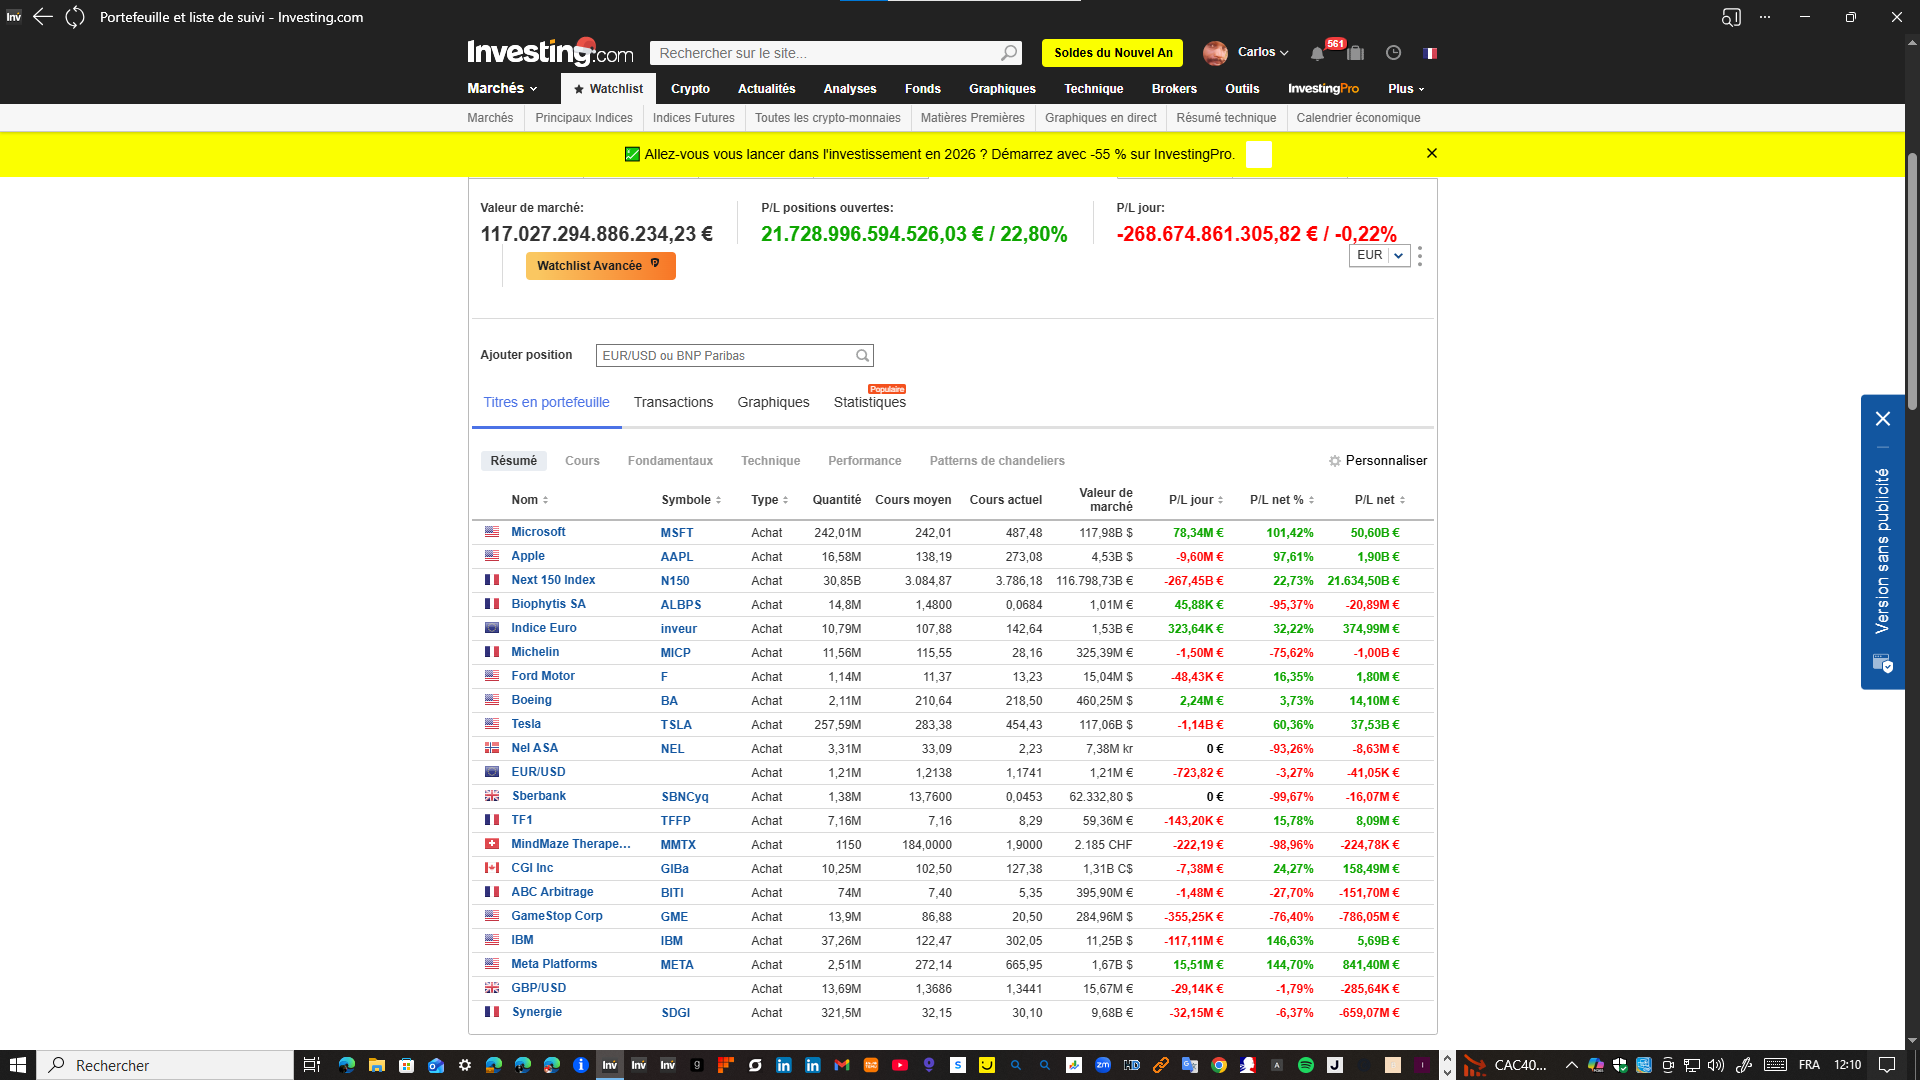Image resolution: width=1920 pixels, height=1080 pixels.
Task: Open Task View in the taskbar
Action: (x=311, y=1065)
